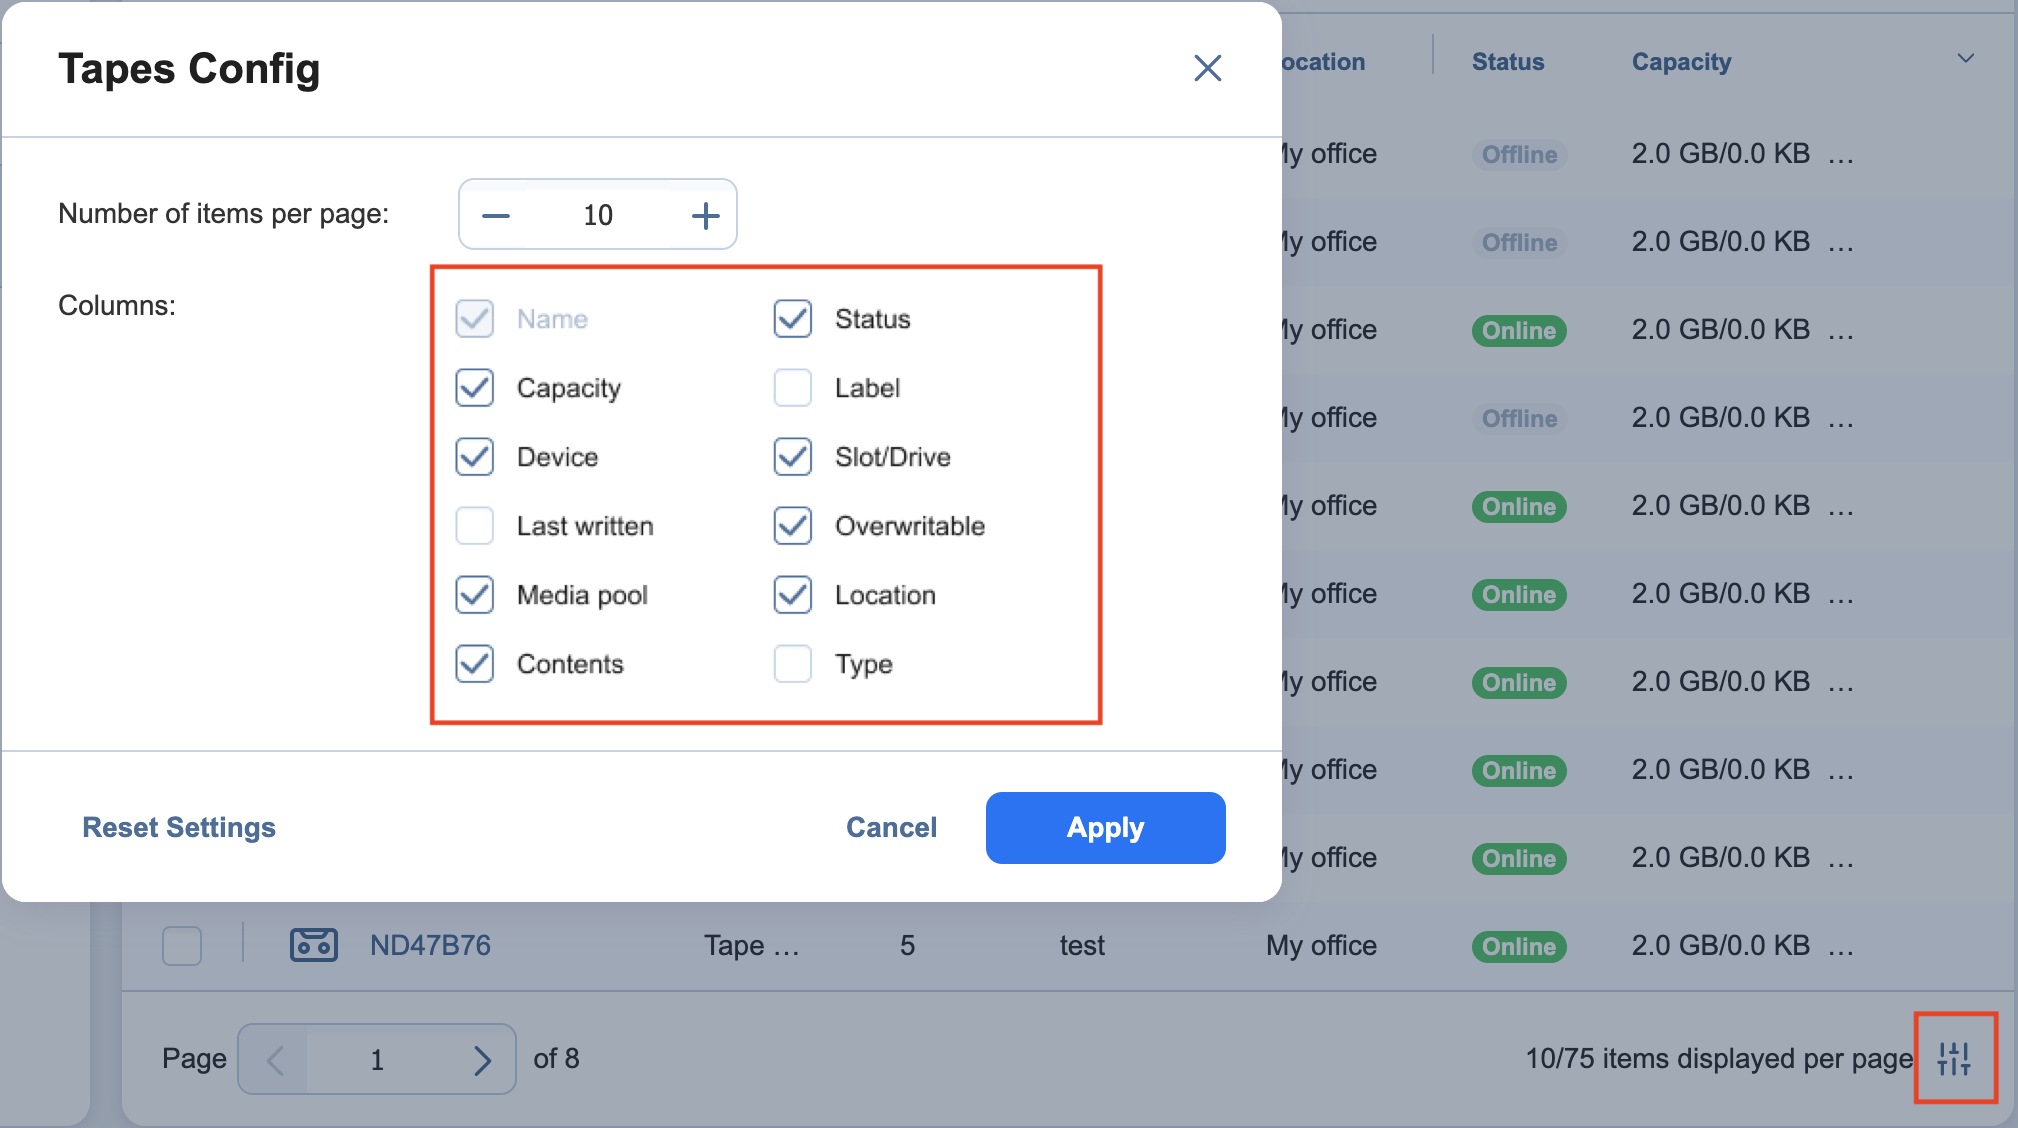
Task: Select the ND47B76 row checkbox
Action: pyautogui.click(x=182, y=945)
